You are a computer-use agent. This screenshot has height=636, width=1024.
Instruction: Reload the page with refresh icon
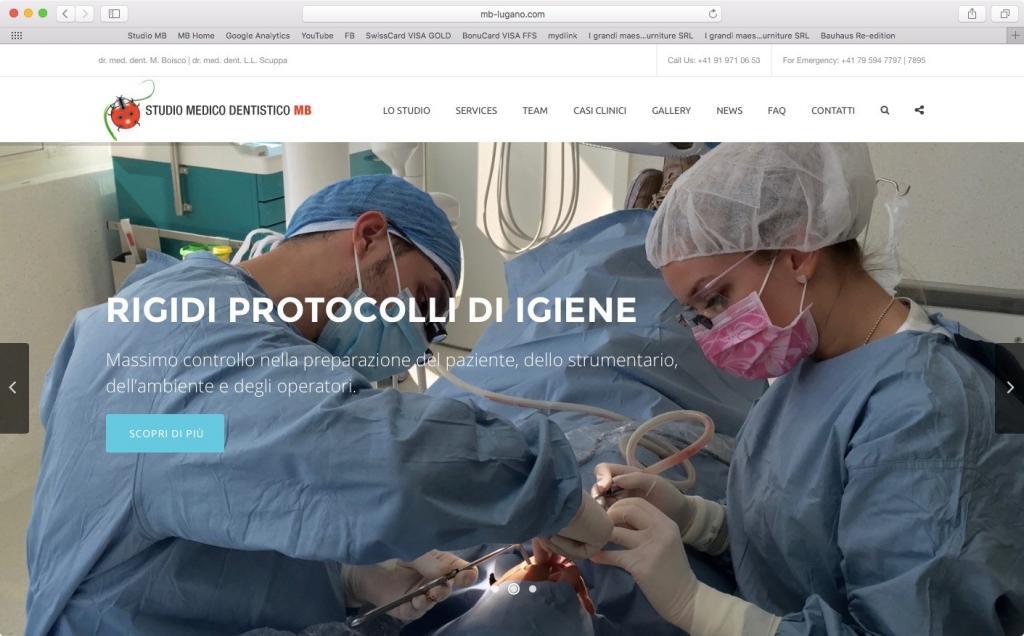[x=712, y=14]
